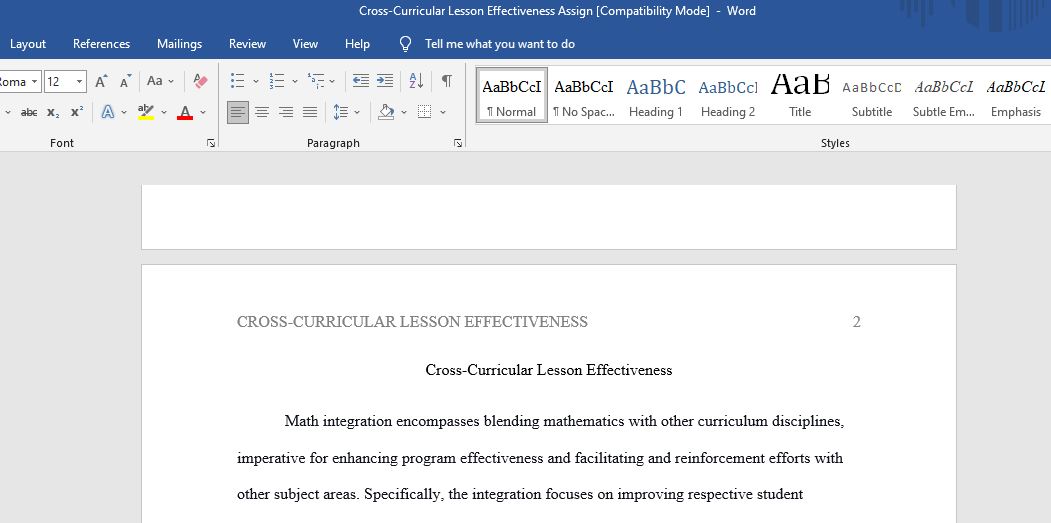
Task: Apply red font color
Action: pyautogui.click(x=185, y=112)
